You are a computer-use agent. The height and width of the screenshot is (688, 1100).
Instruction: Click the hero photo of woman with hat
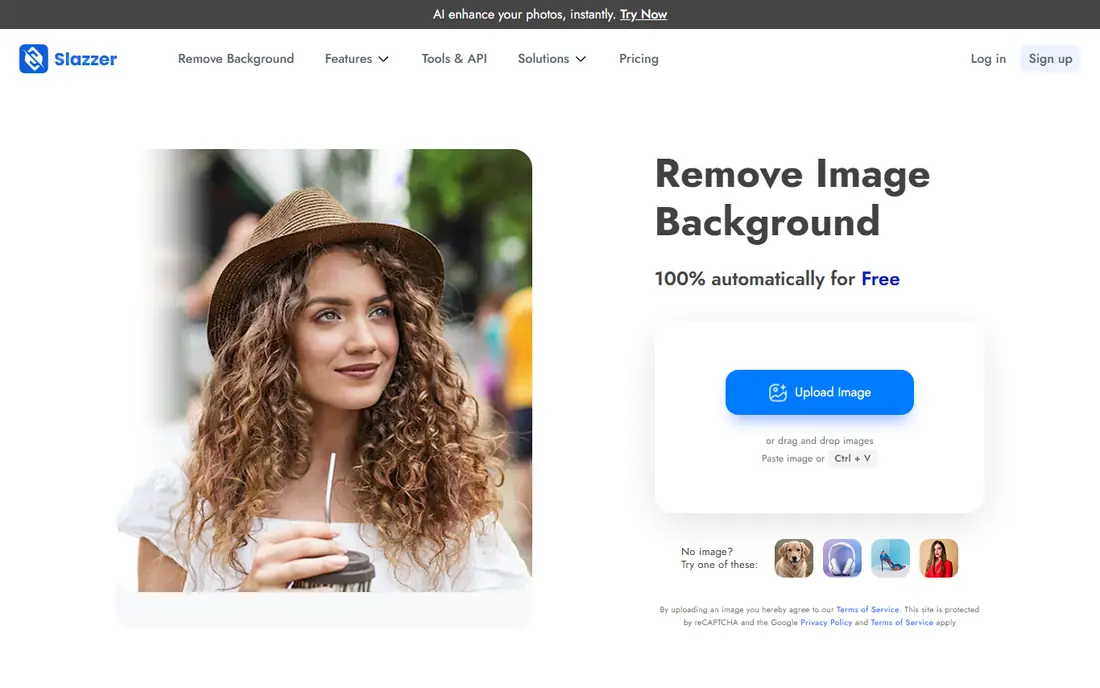click(324, 370)
